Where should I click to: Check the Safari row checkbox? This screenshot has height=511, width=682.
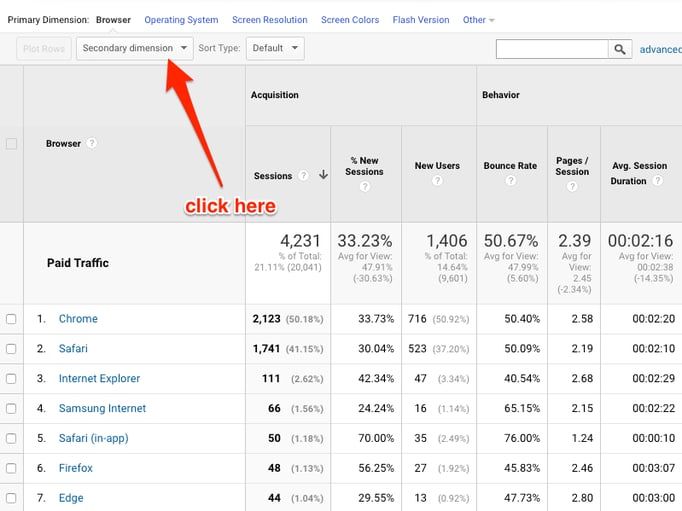11,349
